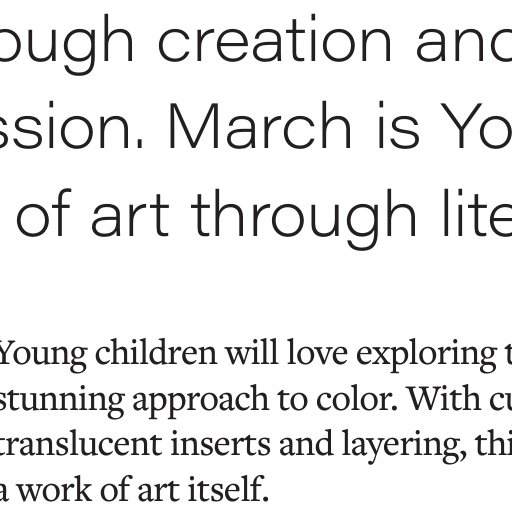Click the partial word 'ssion.' in the heading
The image size is (512, 512).
pos(70,125)
